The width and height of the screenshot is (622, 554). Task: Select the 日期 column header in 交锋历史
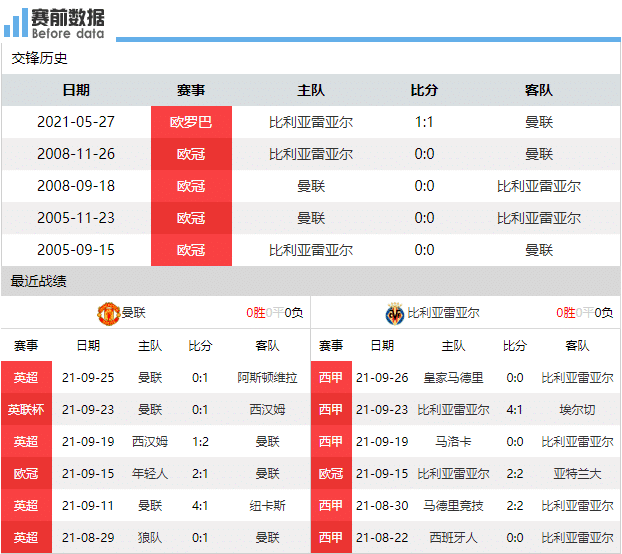pyautogui.click(x=76, y=90)
